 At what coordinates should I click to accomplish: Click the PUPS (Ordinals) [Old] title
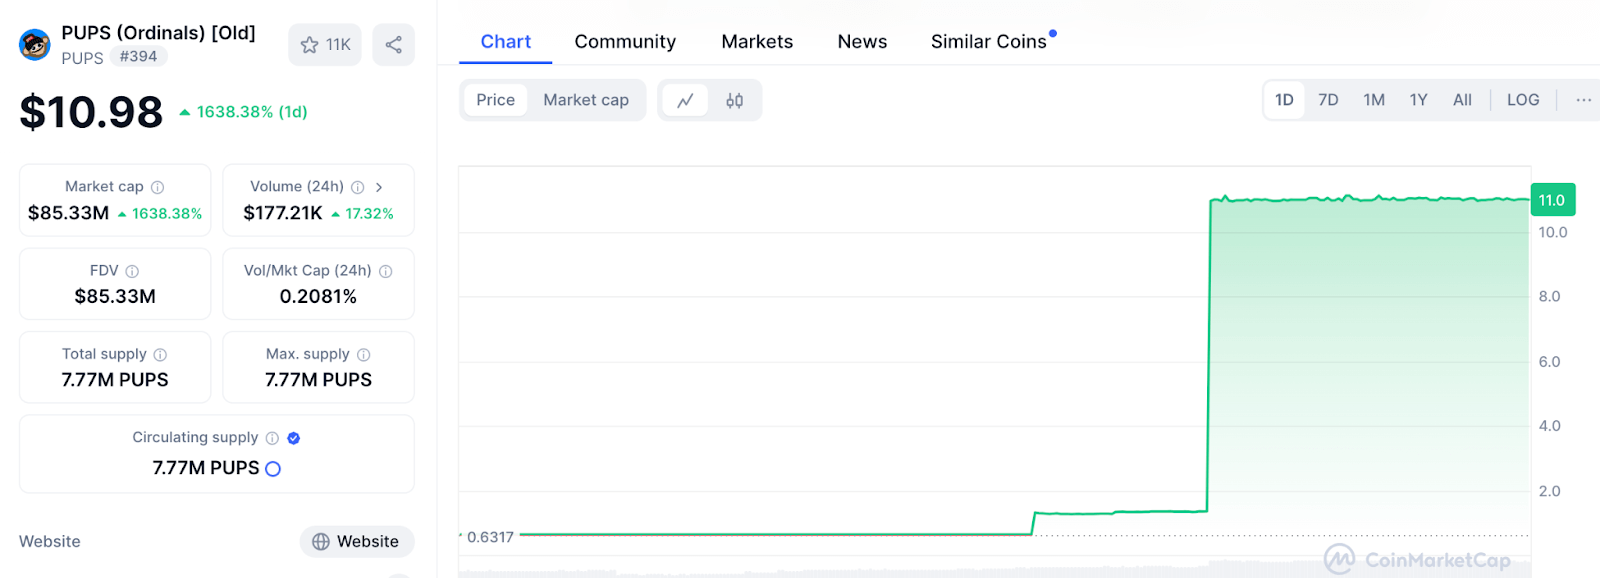pyautogui.click(x=158, y=33)
